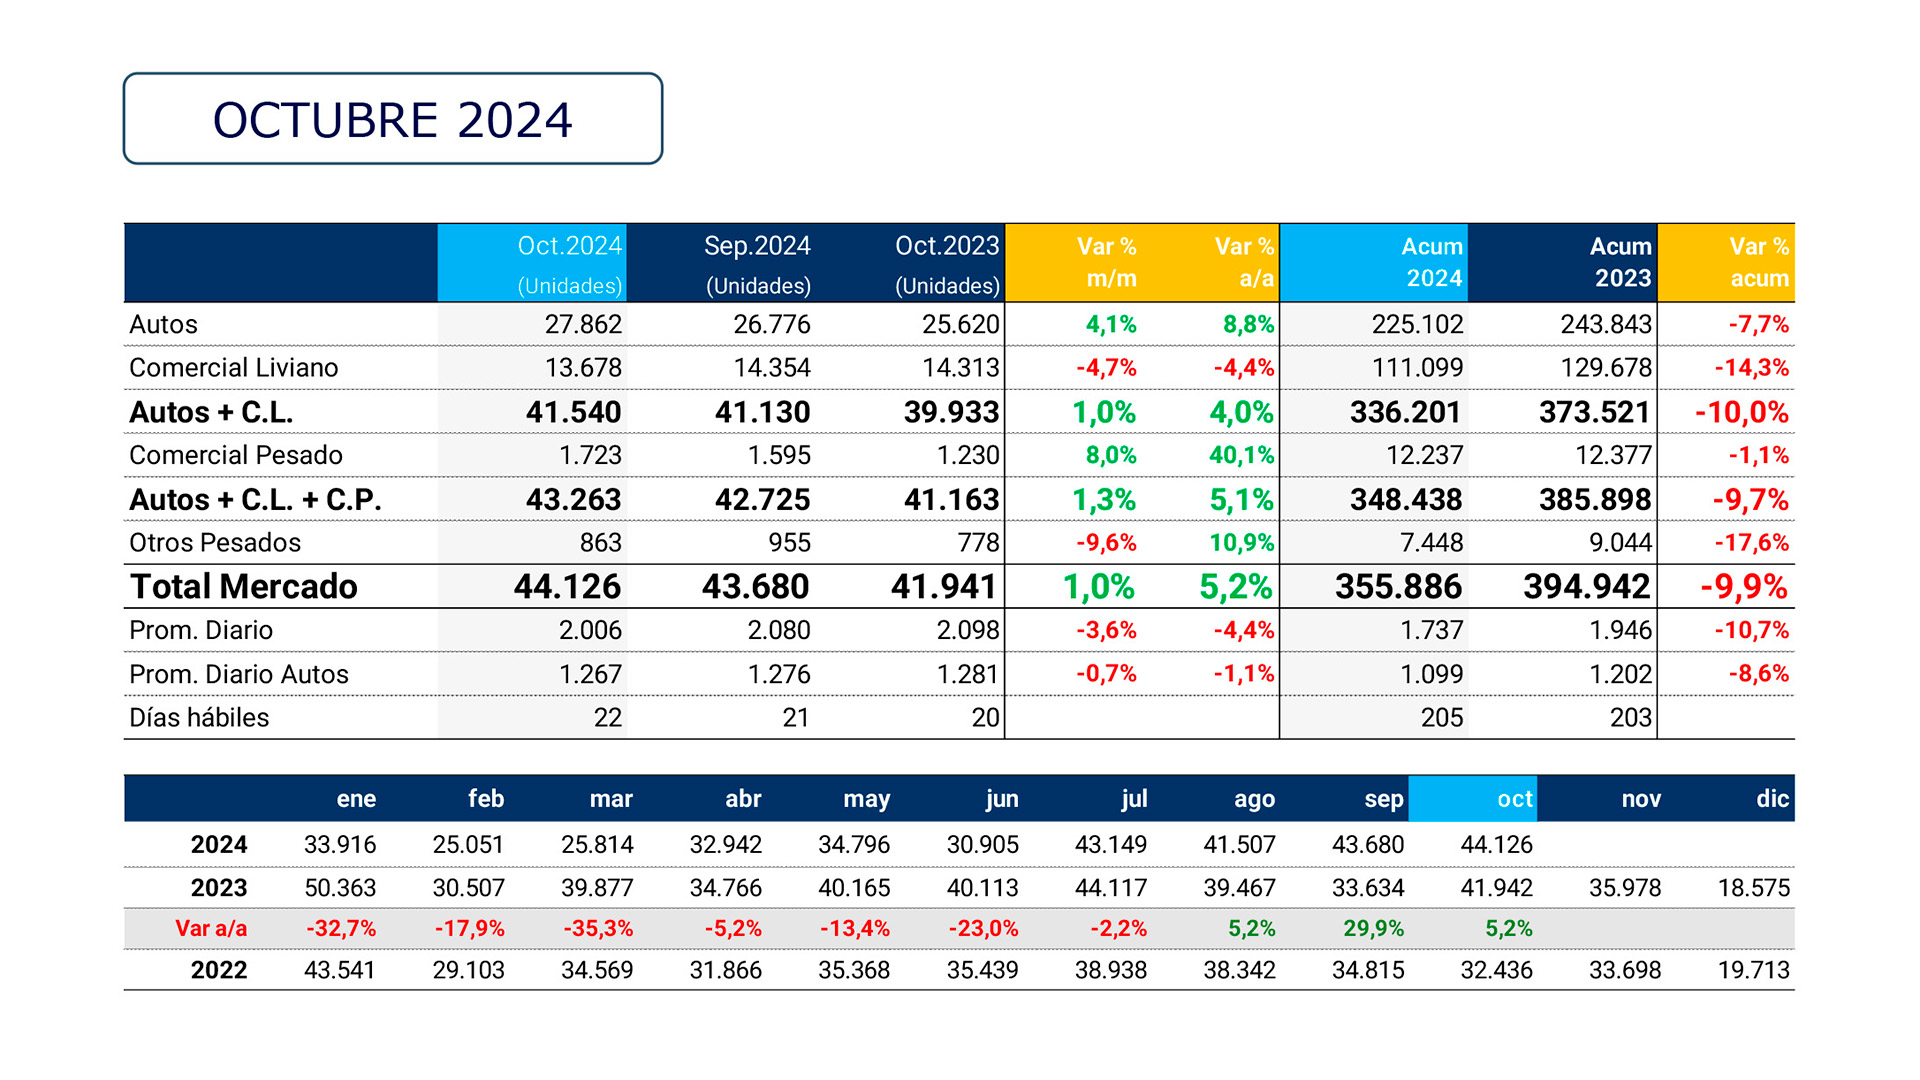
Task: Click Autos + C.L. + C.P. value 348.438
Action: [1406, 499]
